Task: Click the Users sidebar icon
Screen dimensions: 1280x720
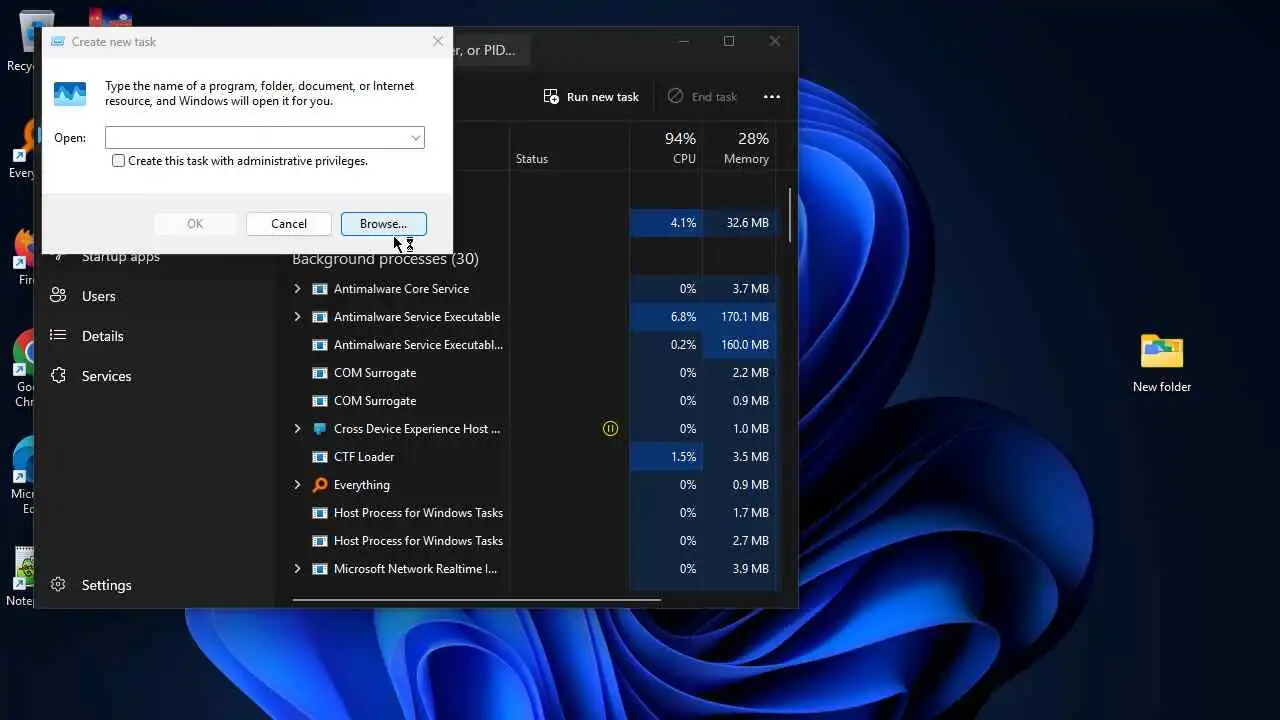Action: [x=58, y=296]
